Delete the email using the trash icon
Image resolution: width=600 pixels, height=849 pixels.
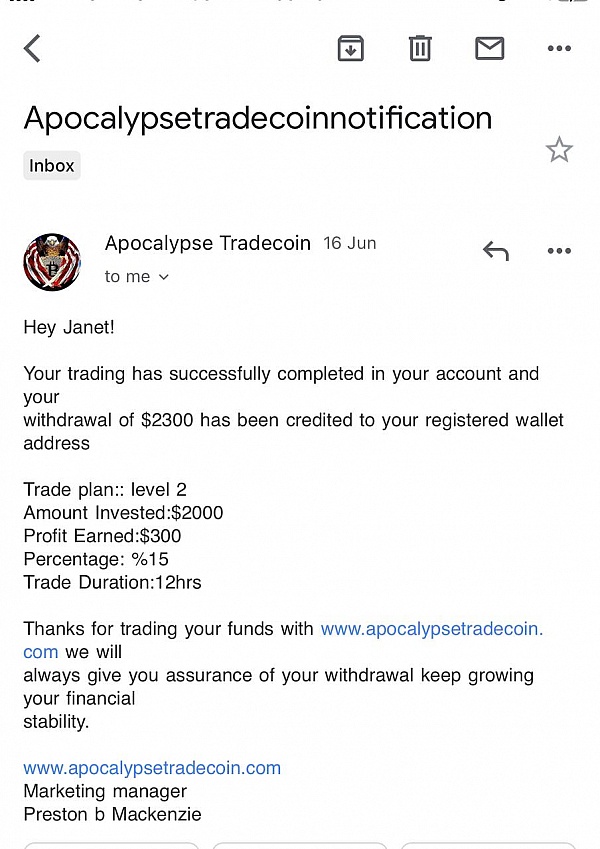(x=420, y=48)
